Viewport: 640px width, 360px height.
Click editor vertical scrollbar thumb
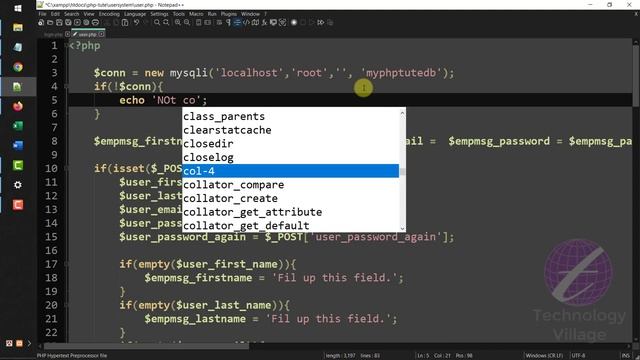[636, 76]
